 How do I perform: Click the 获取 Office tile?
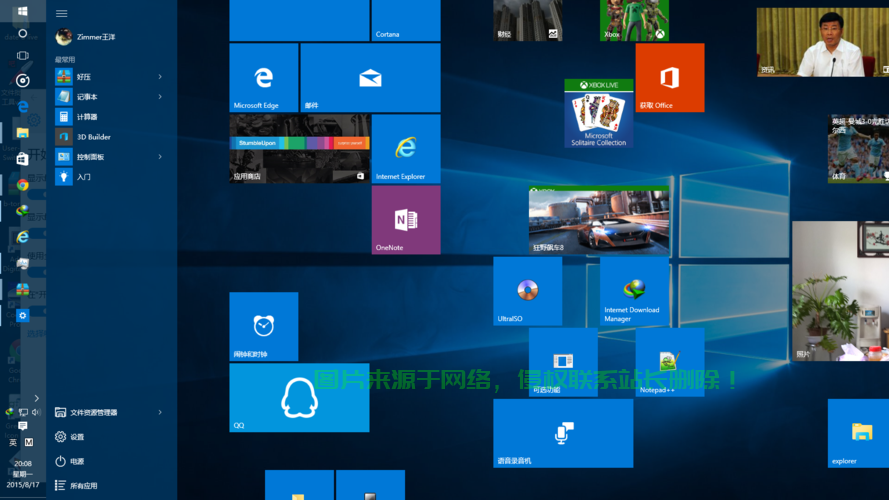pos(670,78)
